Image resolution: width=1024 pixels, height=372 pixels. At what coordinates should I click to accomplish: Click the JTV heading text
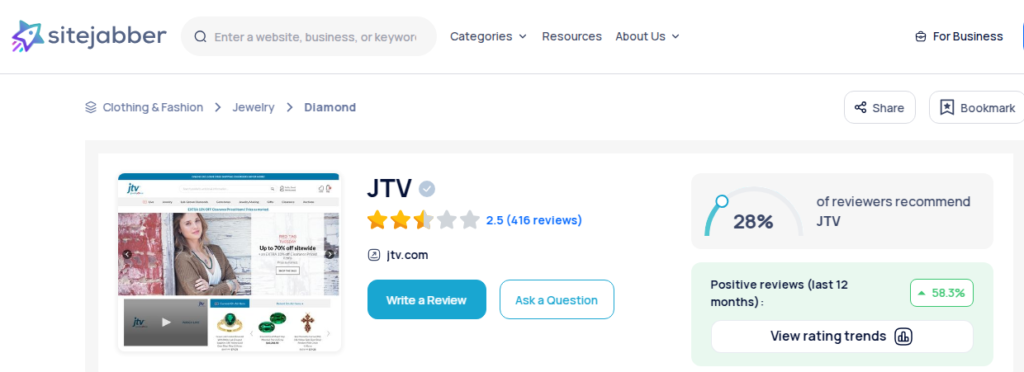point(389,189)
